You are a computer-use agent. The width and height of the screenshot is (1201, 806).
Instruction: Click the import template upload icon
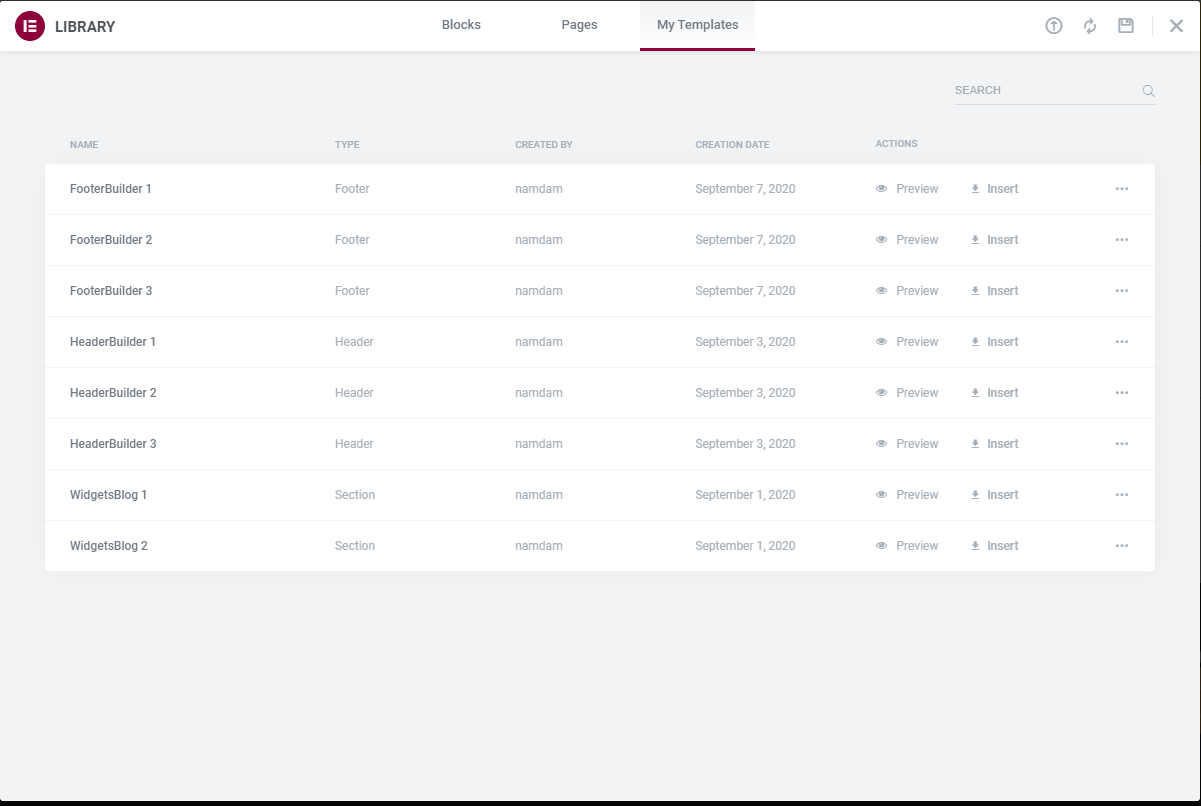[x=1053, y=26]
